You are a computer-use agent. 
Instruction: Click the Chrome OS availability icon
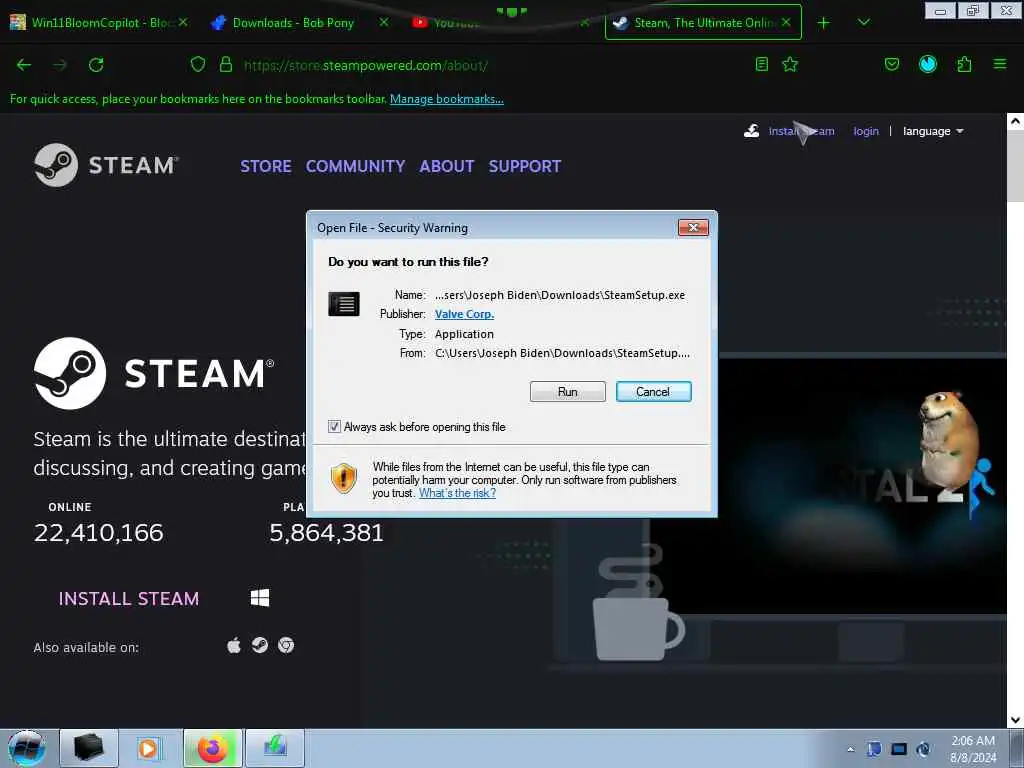coord(286,646)
